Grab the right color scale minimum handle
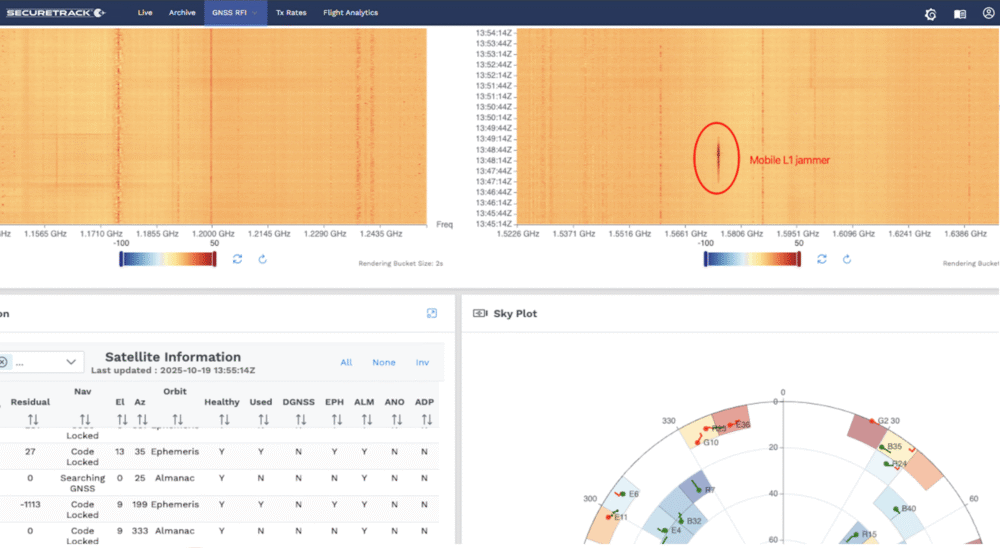 [705, 258]
